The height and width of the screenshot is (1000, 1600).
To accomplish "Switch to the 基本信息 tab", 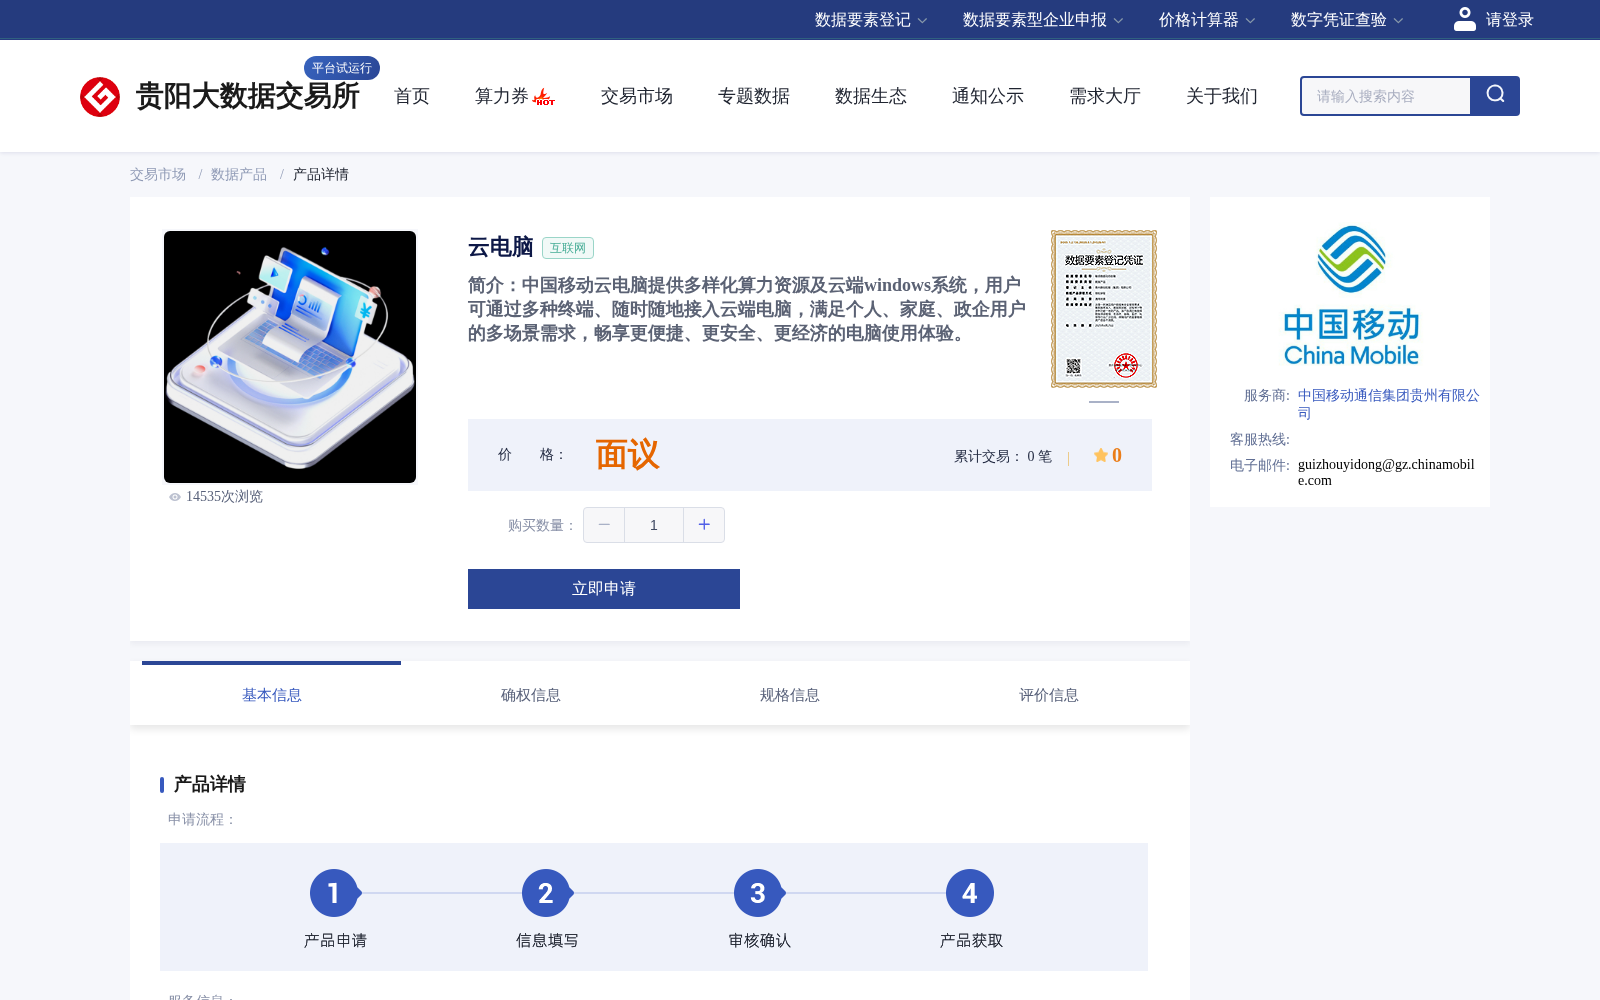I will (x=272, y=695).
